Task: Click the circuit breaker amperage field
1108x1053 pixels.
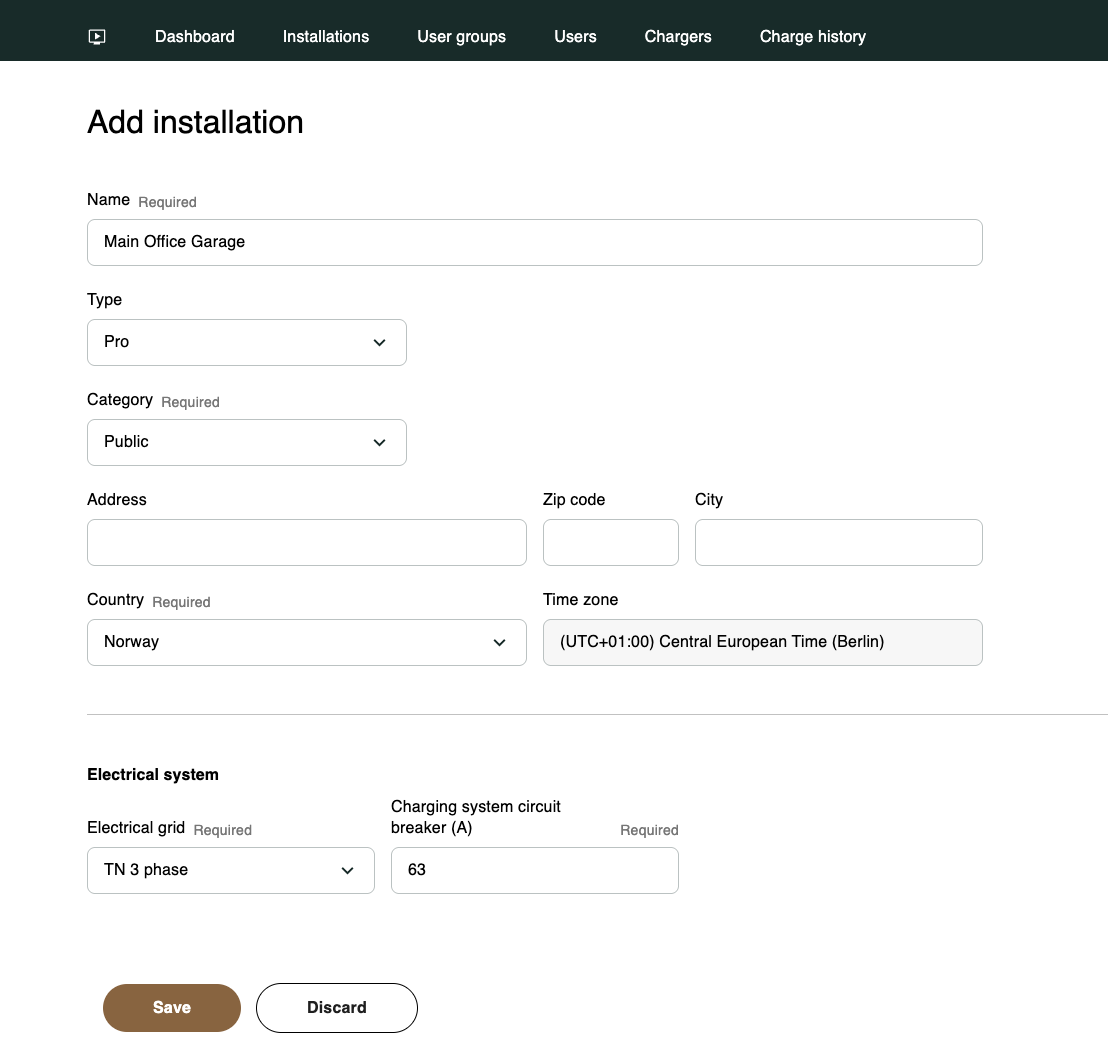Action: [534, 870]
